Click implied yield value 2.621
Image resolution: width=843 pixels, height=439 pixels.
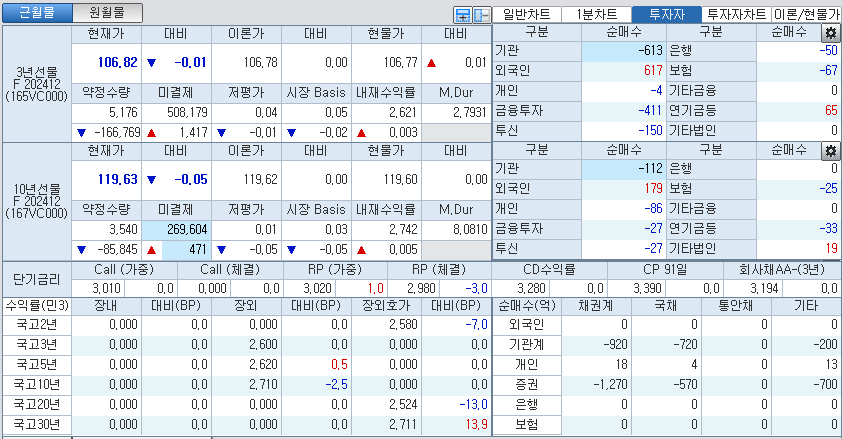tap(403, 112)
